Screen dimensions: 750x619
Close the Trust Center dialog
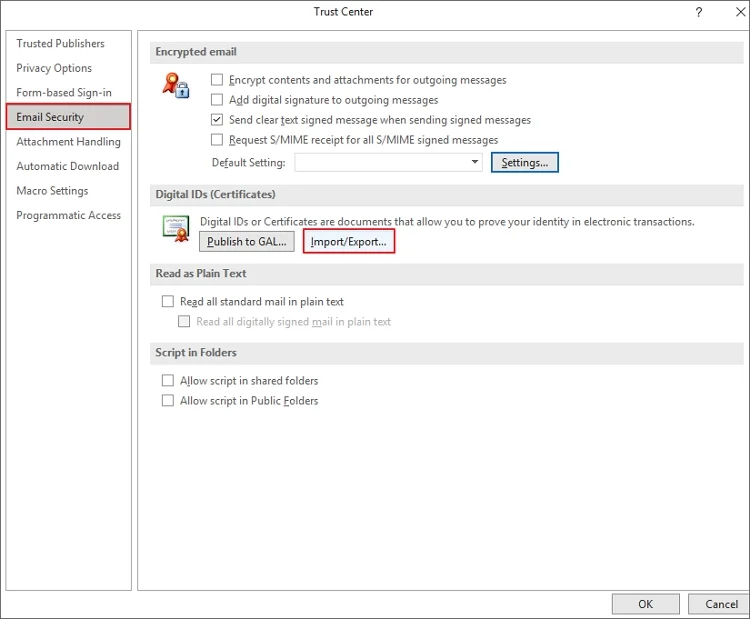[740, 12]
